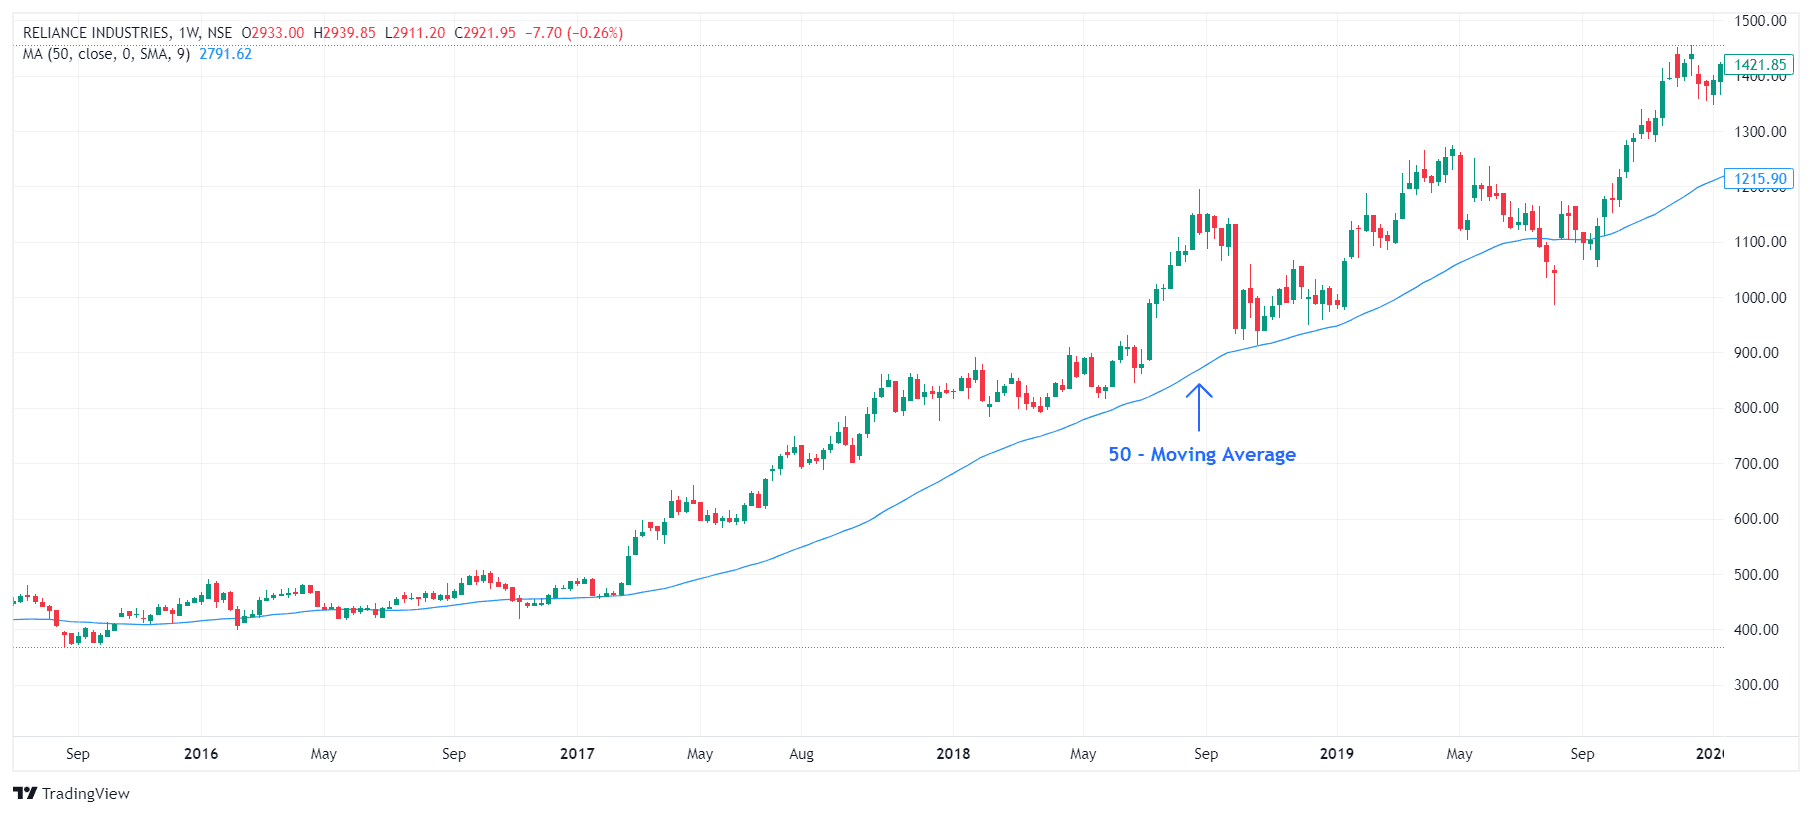Click the blue 1215.90 moving average label

coord(1759,179)
